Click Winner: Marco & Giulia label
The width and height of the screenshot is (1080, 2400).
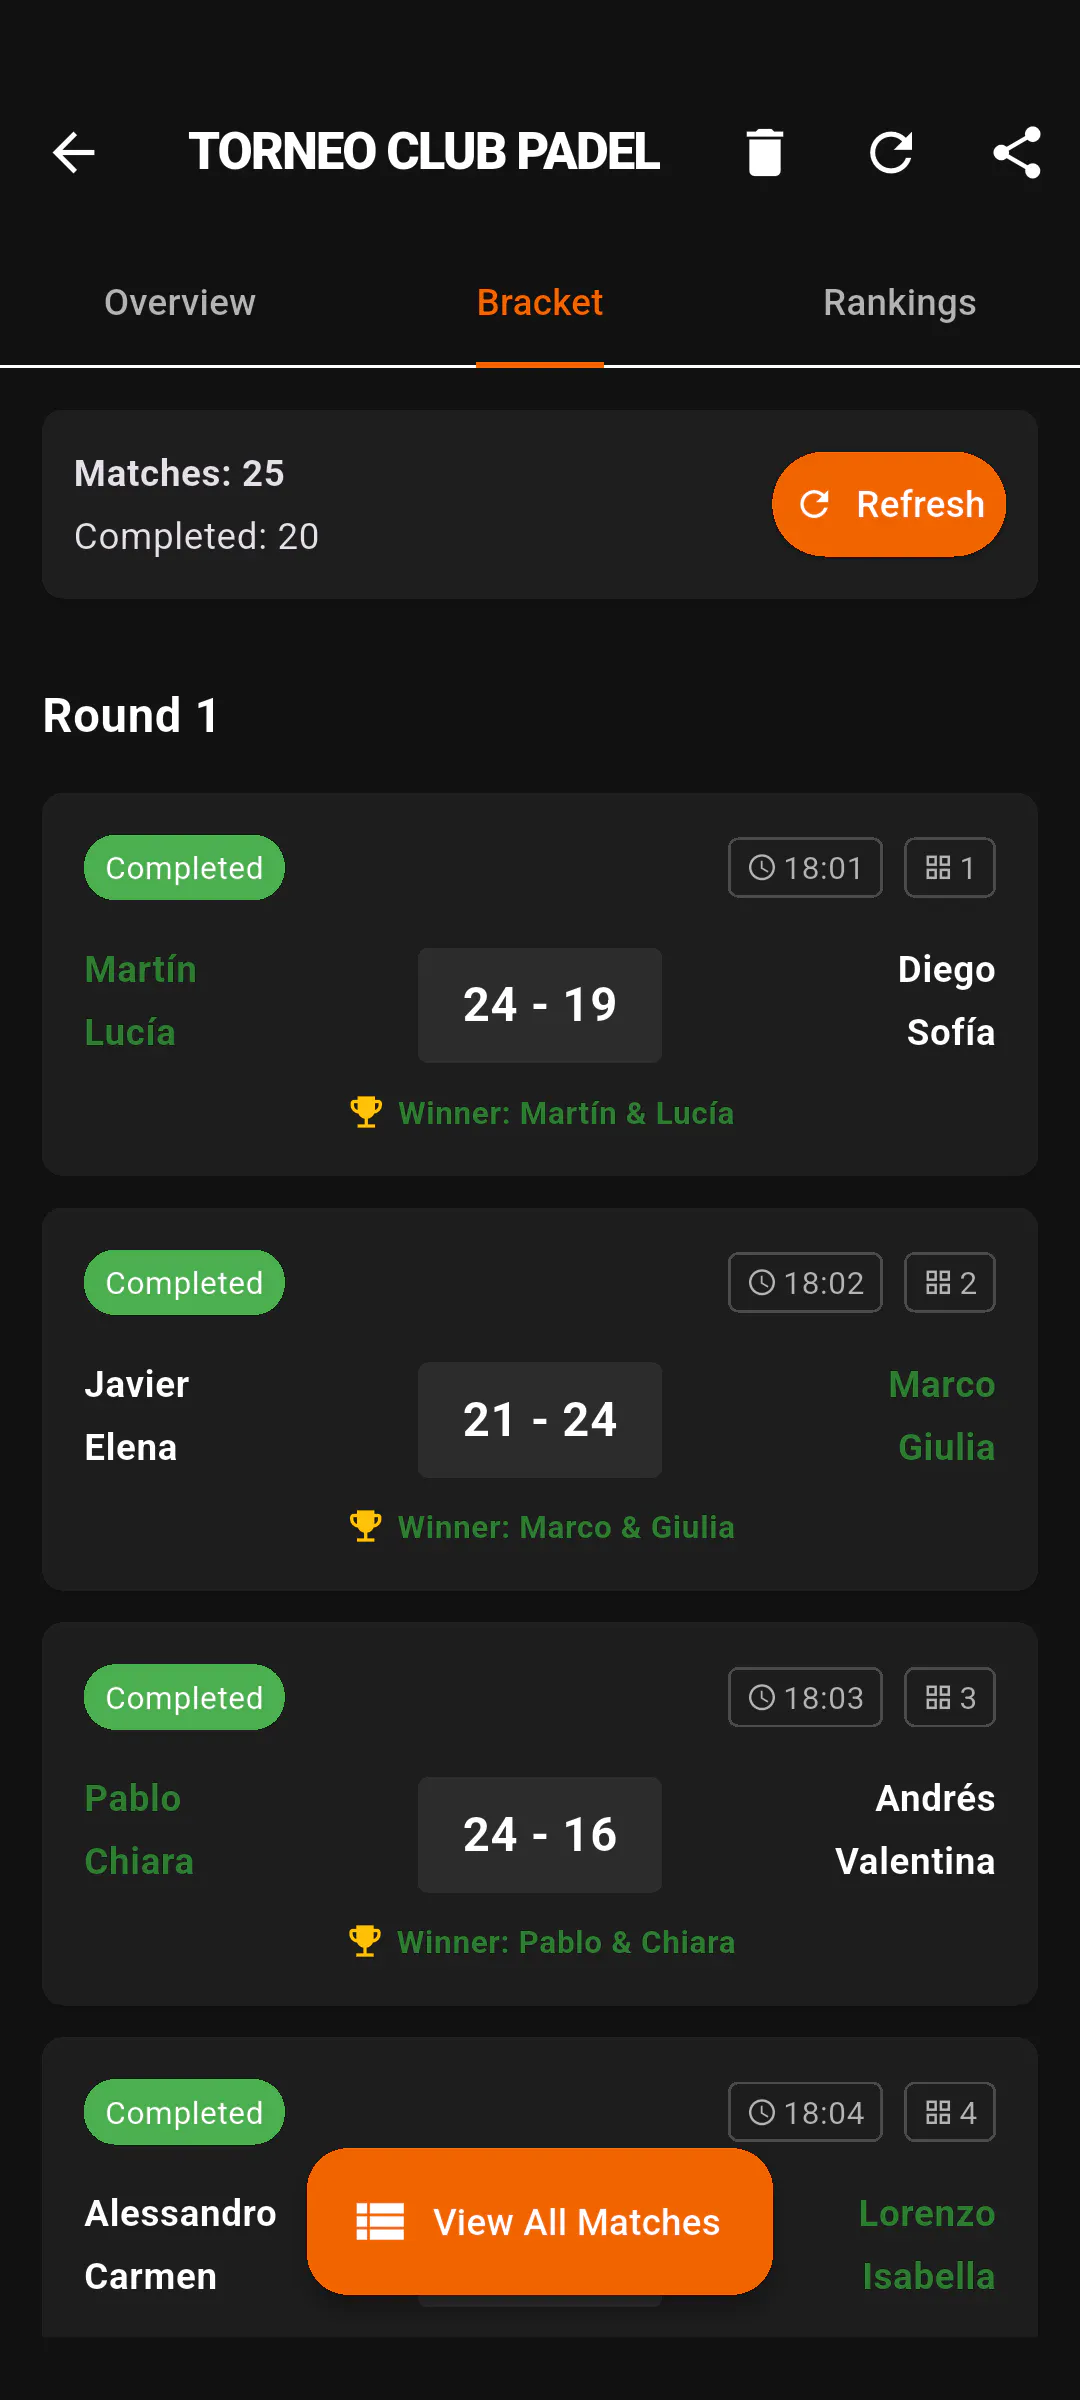click(566, 1527)
